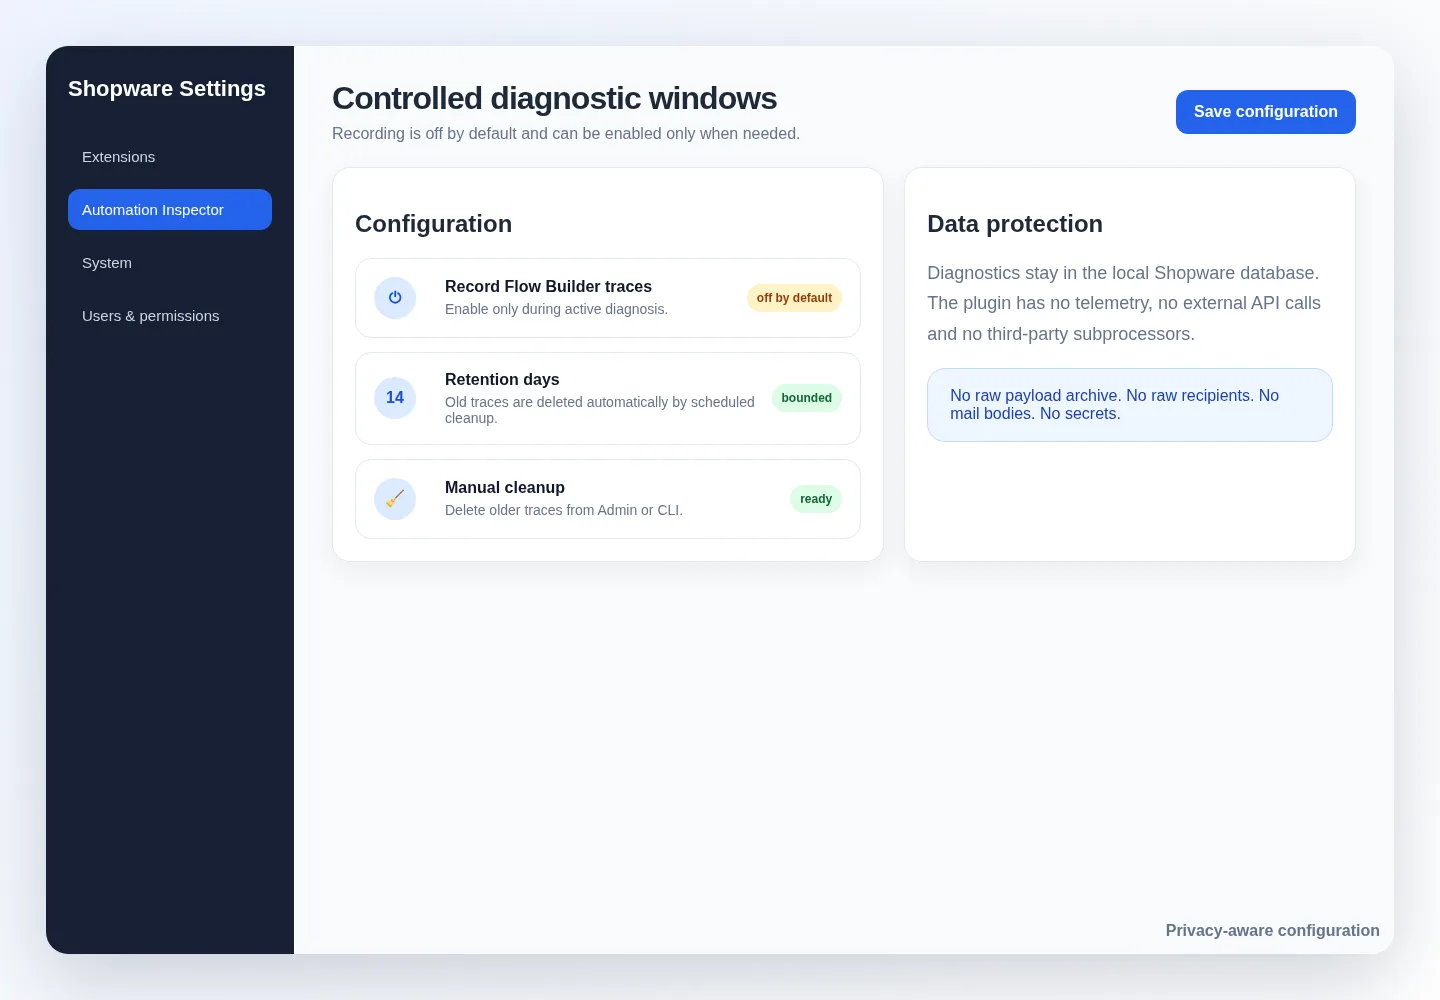Click the 'ready' status badge
This screenshot has width=1440, height=1000.
pyautogui.click(x=816, y=499)
